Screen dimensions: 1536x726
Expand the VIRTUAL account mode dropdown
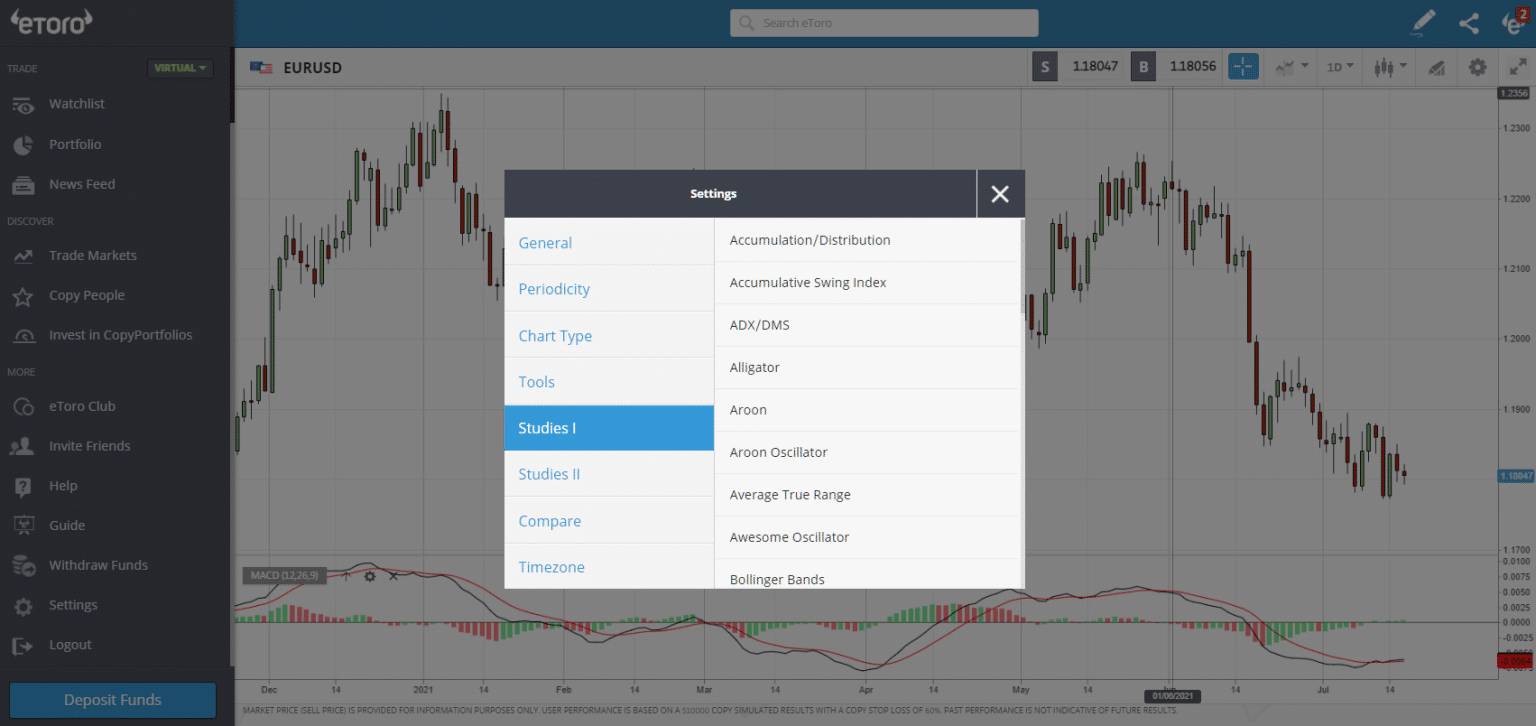pos(180,68)
